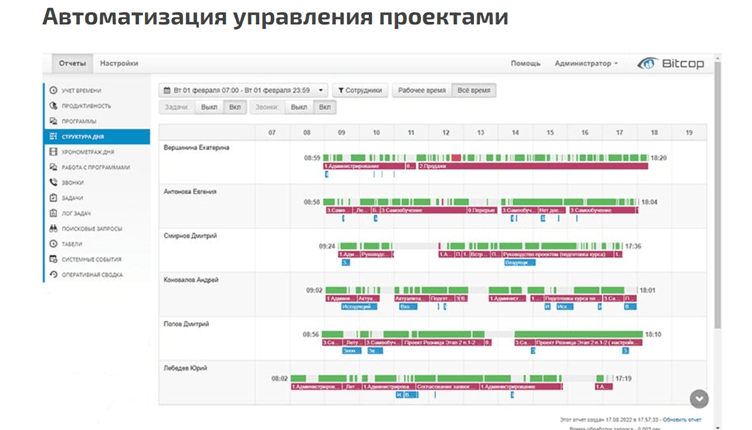Set Задачи toggle to Выкл
The height and width of the screenshot is (430, 752).
click(x=208, y=107)
